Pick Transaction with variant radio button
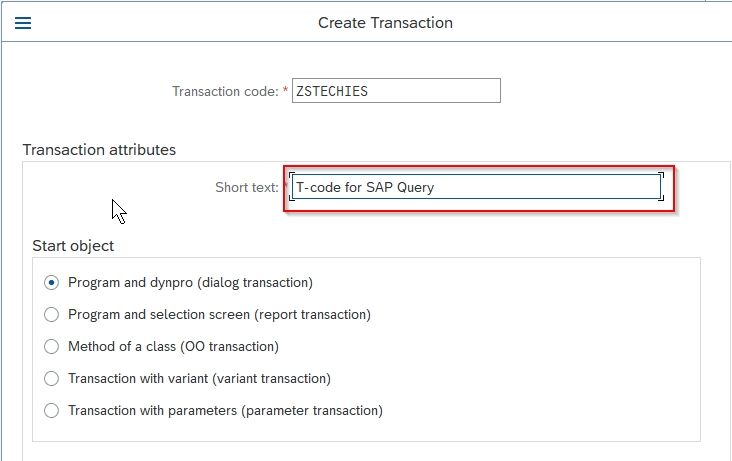The width and height of the screenshot is (732, 461). 51,378
